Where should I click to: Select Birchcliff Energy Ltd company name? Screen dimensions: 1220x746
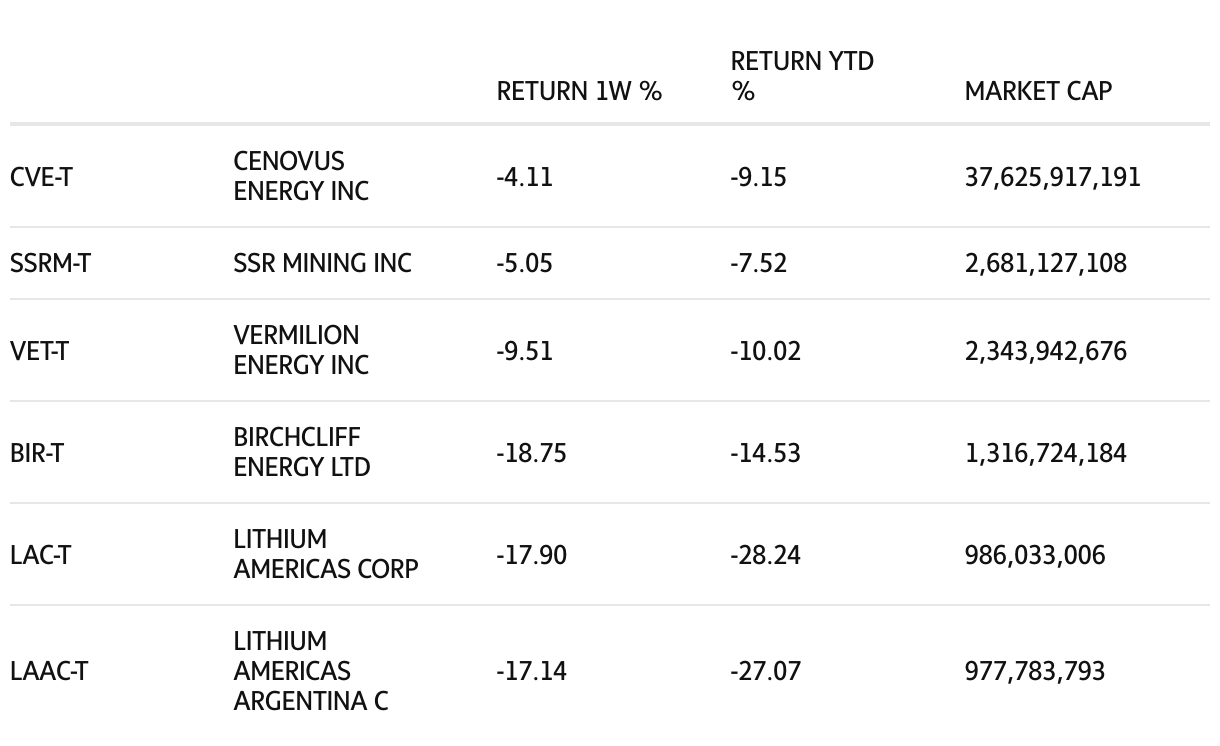[x=301, y=452]
